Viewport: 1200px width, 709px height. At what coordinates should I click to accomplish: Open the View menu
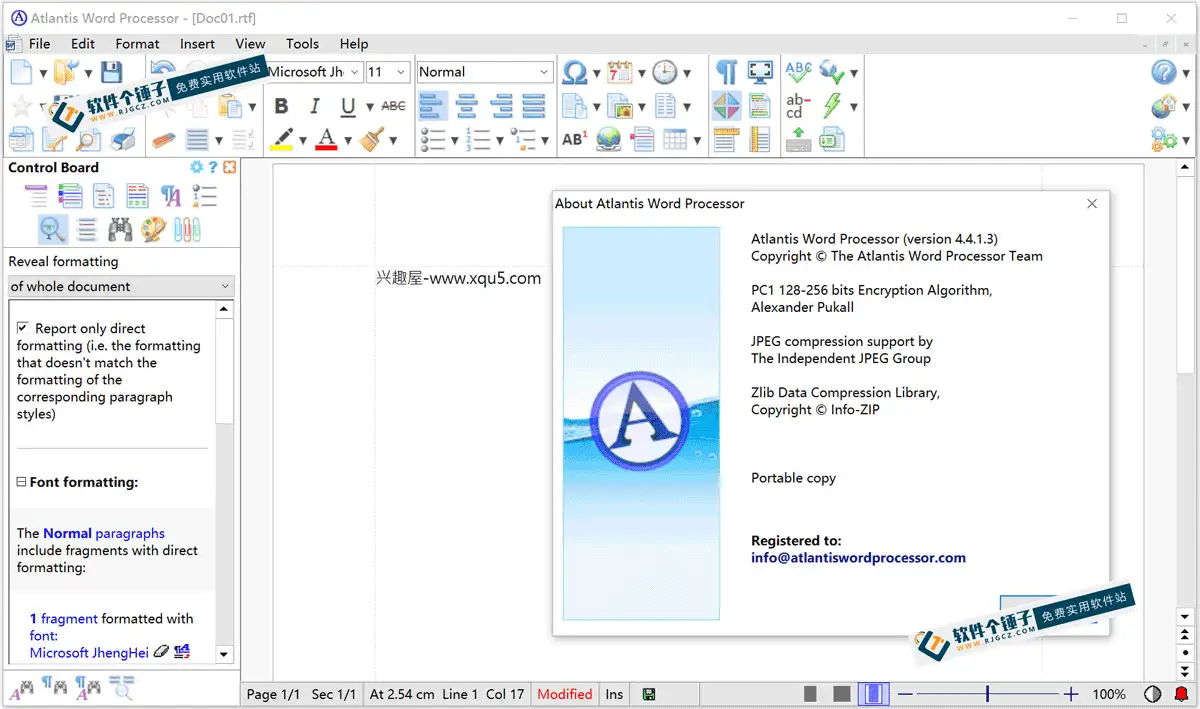(x=250, y=44)
